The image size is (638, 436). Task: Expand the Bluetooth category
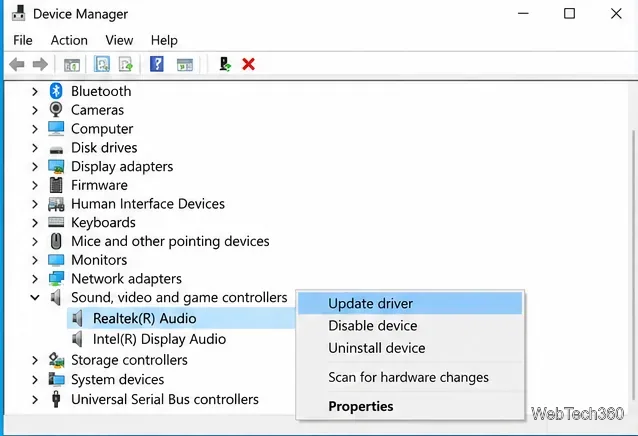pos(35,92)
